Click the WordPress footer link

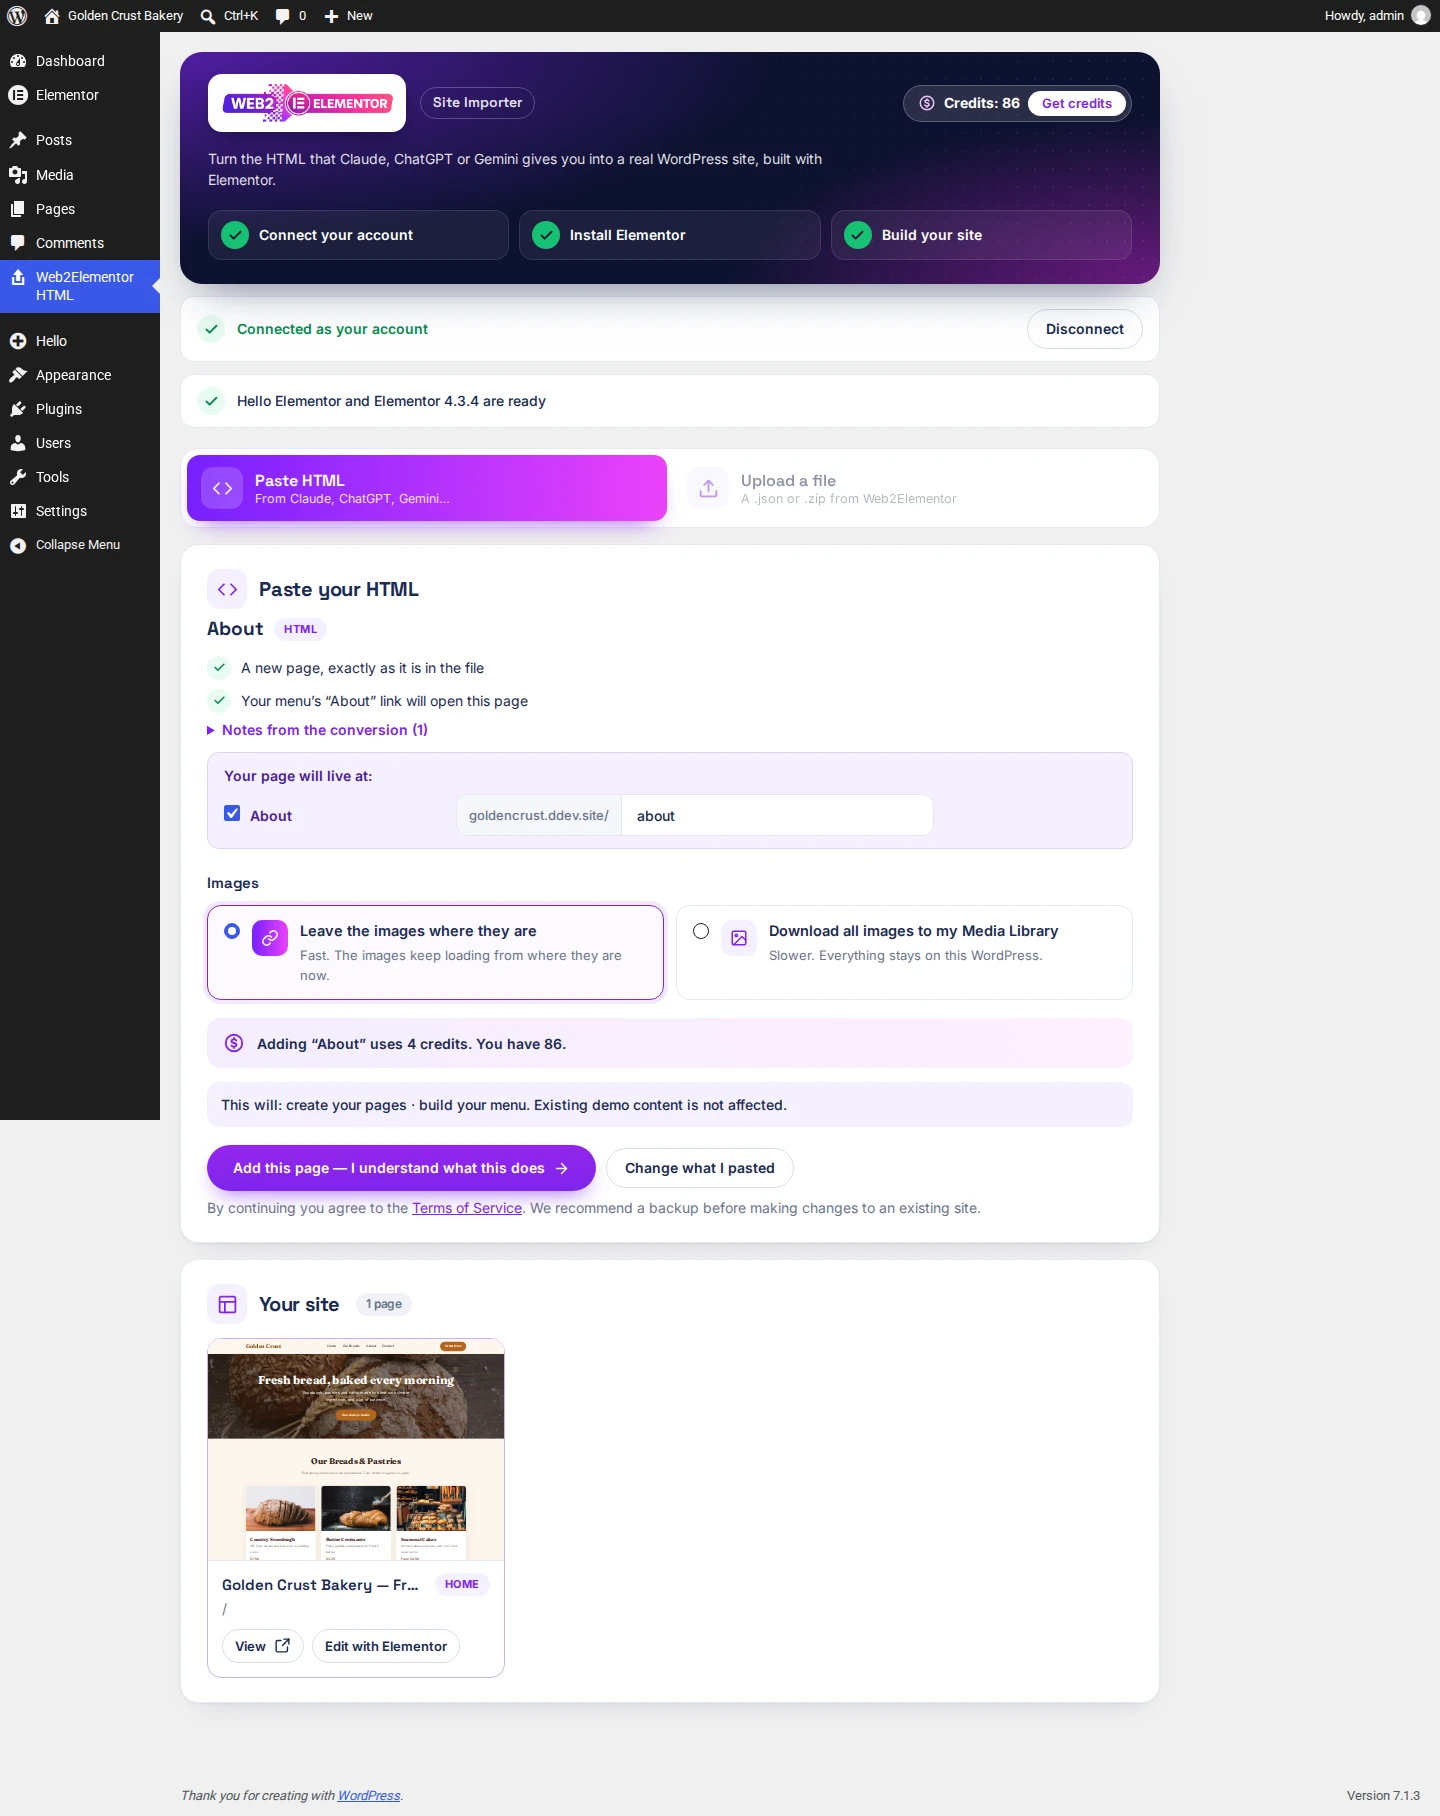click(x=369, y=1795)
